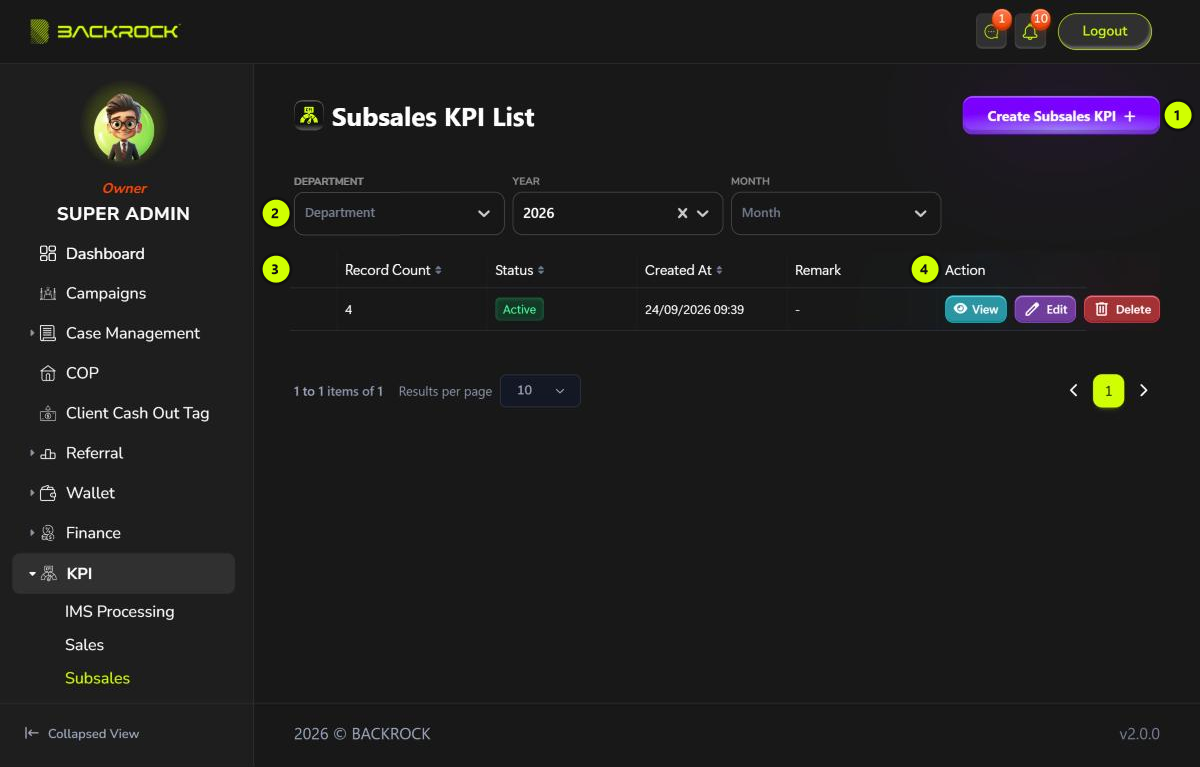Go to the previous results page
Viewport: 1200px width, 767px height.
point(1074,391)
